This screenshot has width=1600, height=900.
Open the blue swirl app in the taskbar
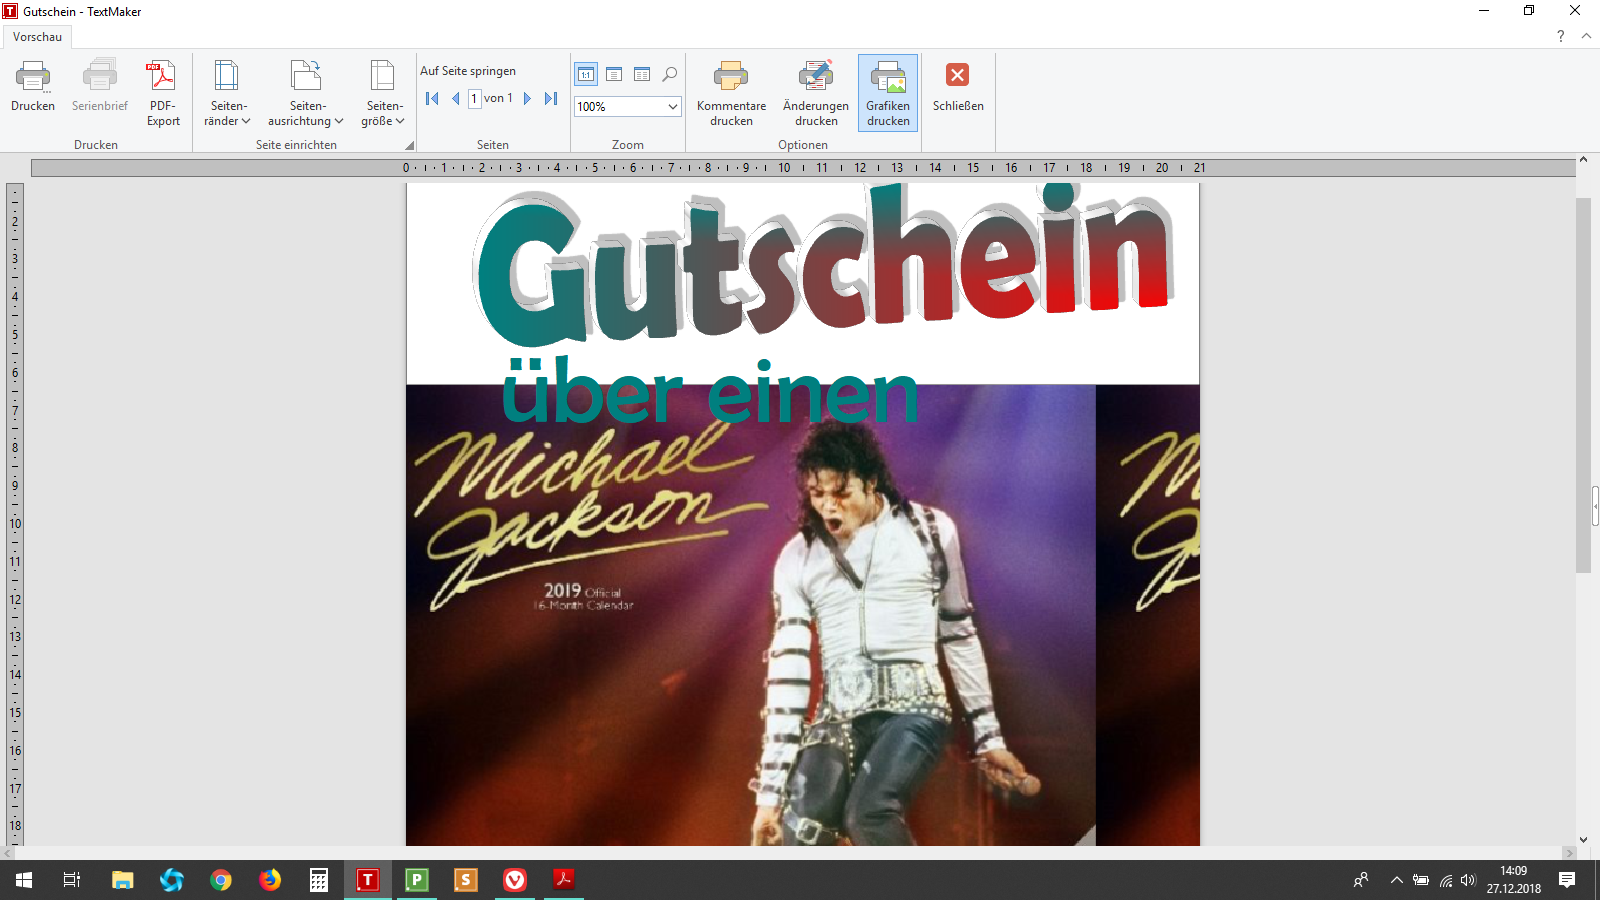pos(172,880)
